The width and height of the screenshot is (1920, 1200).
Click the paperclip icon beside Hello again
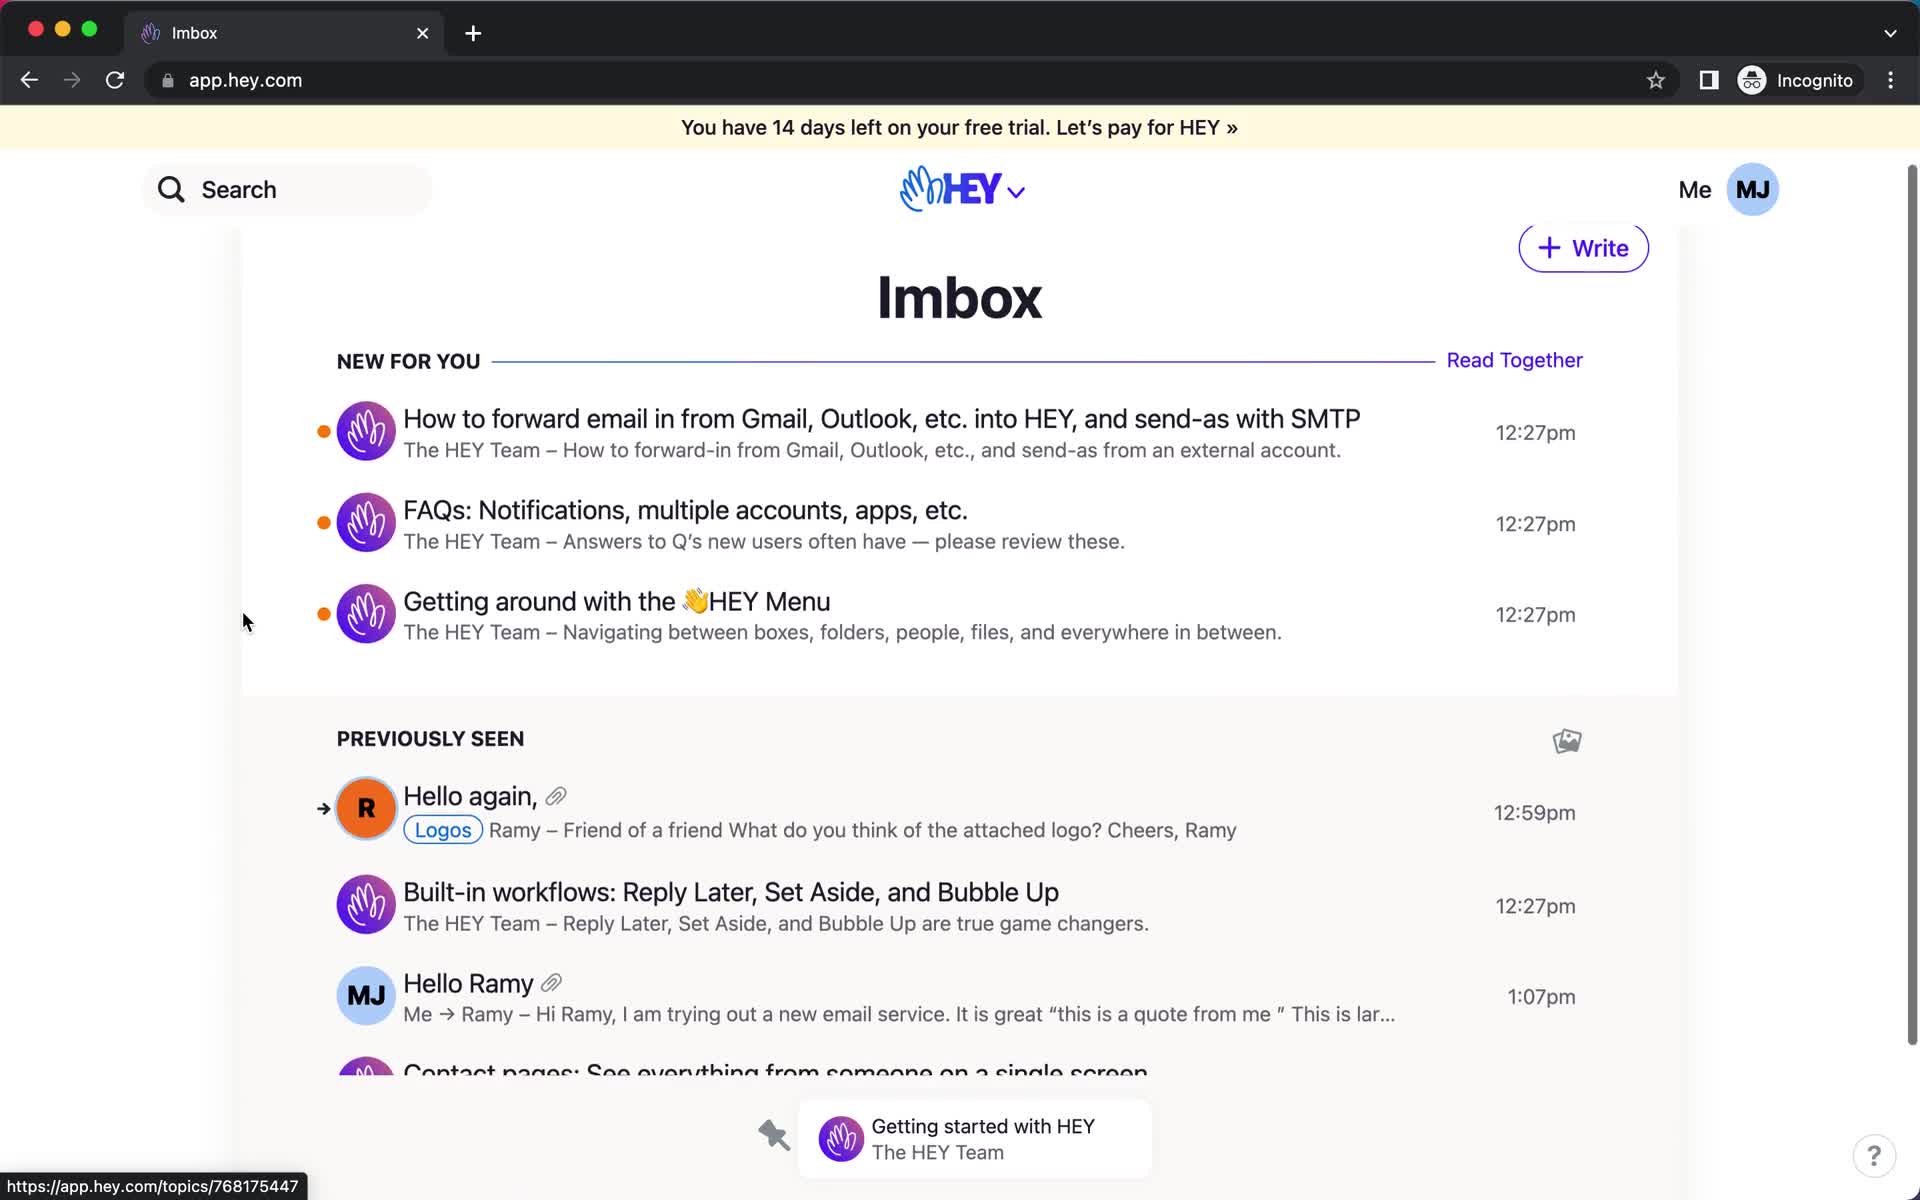pos(557,796)
